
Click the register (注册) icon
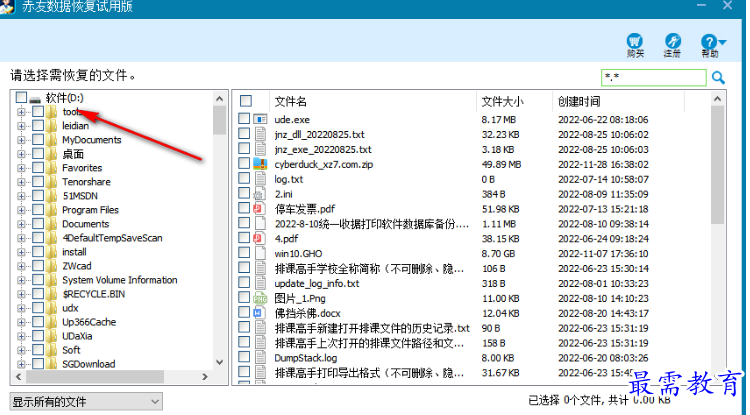(x=673, y=41)
